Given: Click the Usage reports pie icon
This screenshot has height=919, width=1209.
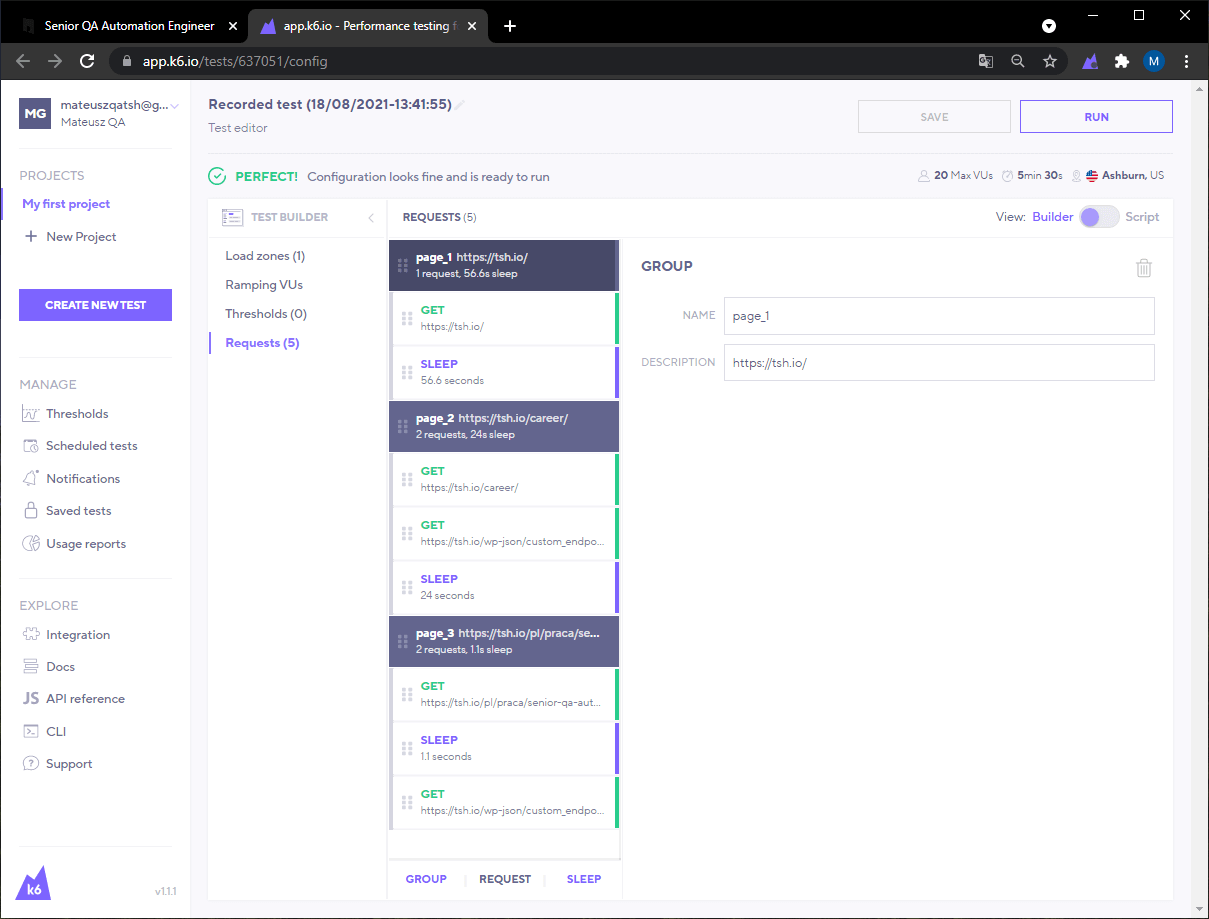Looking at the screenshot, I should [x=30, y=544].
